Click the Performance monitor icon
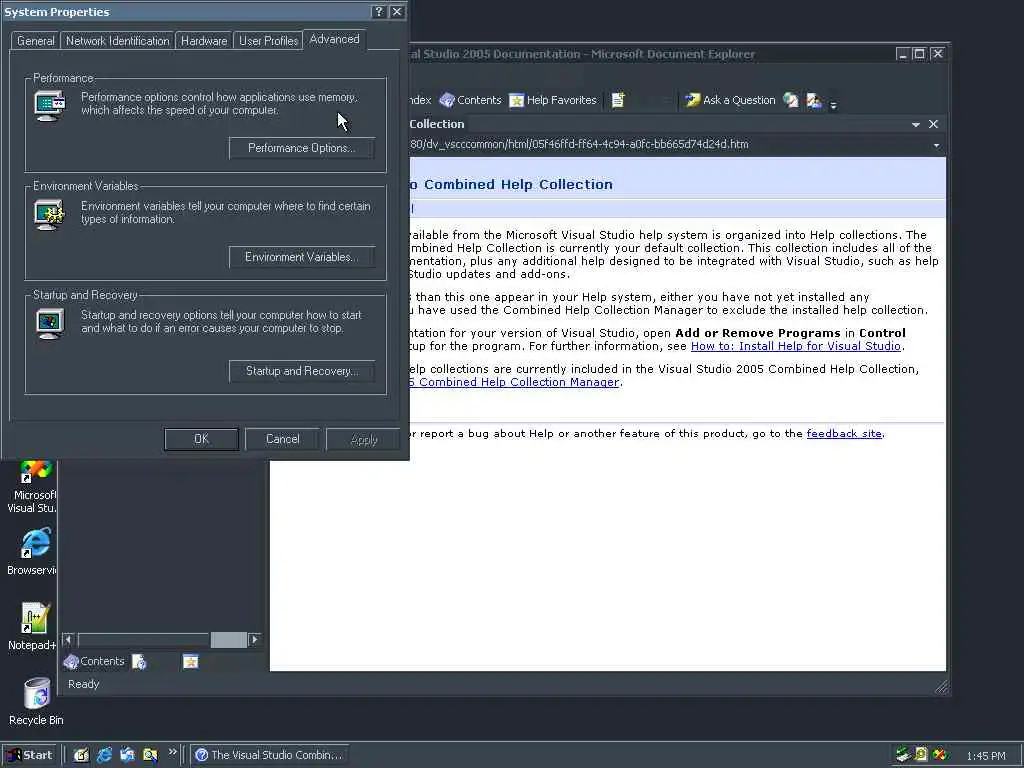1024x768 pixels. click(50, 106)
